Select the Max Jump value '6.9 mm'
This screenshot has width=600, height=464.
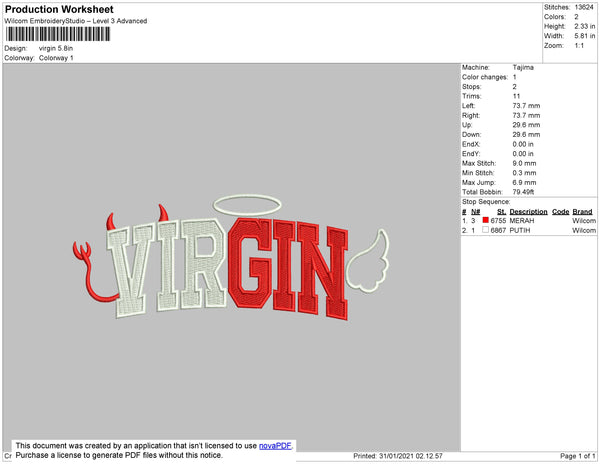524,182
